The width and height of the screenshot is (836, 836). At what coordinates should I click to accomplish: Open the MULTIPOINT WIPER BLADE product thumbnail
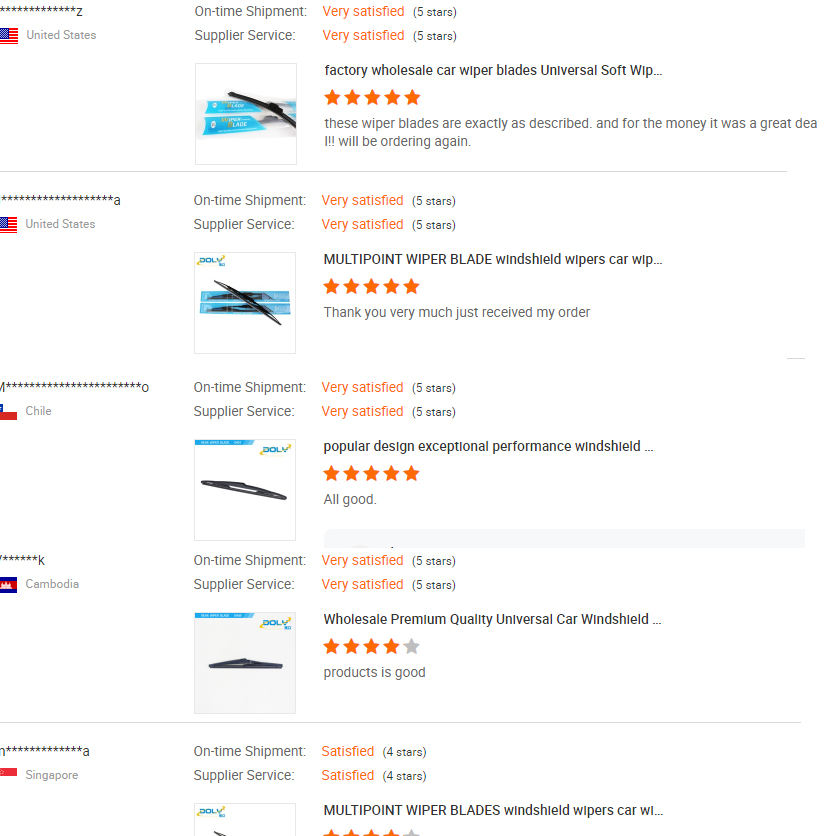[x=245, y=303]
